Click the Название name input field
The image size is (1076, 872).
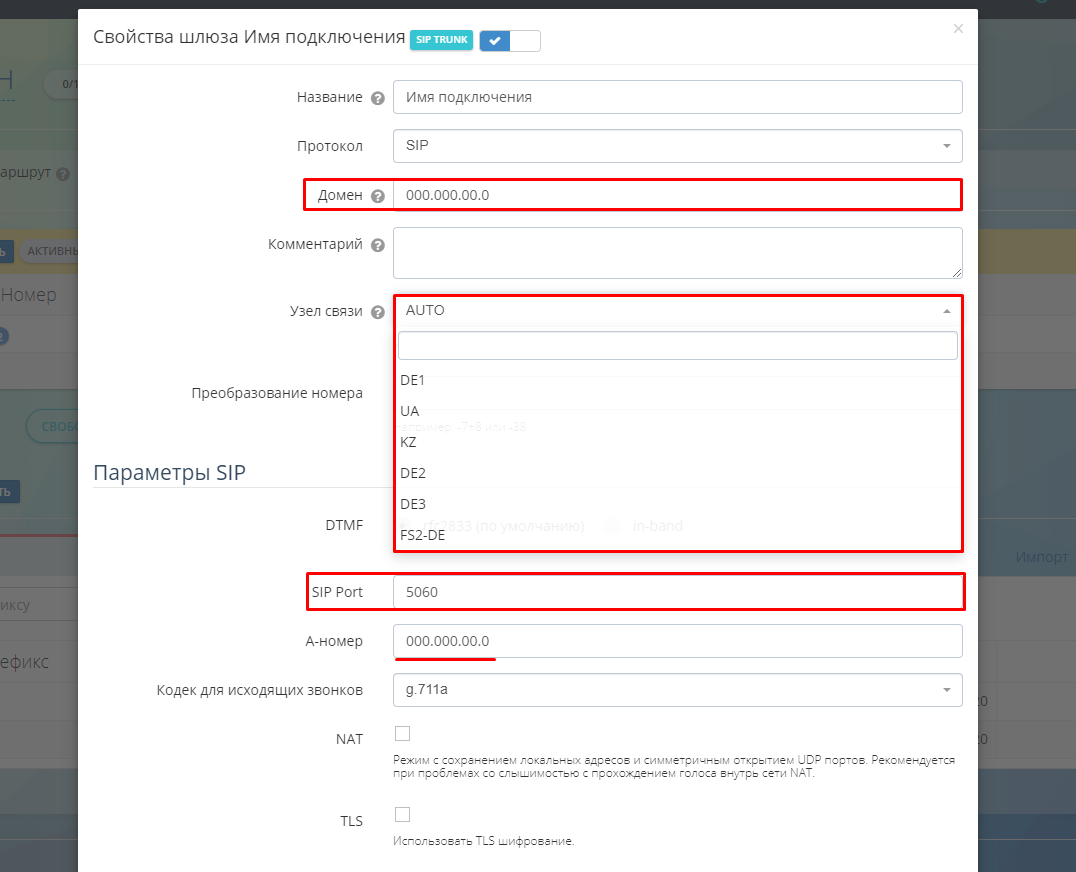[677, 97]
